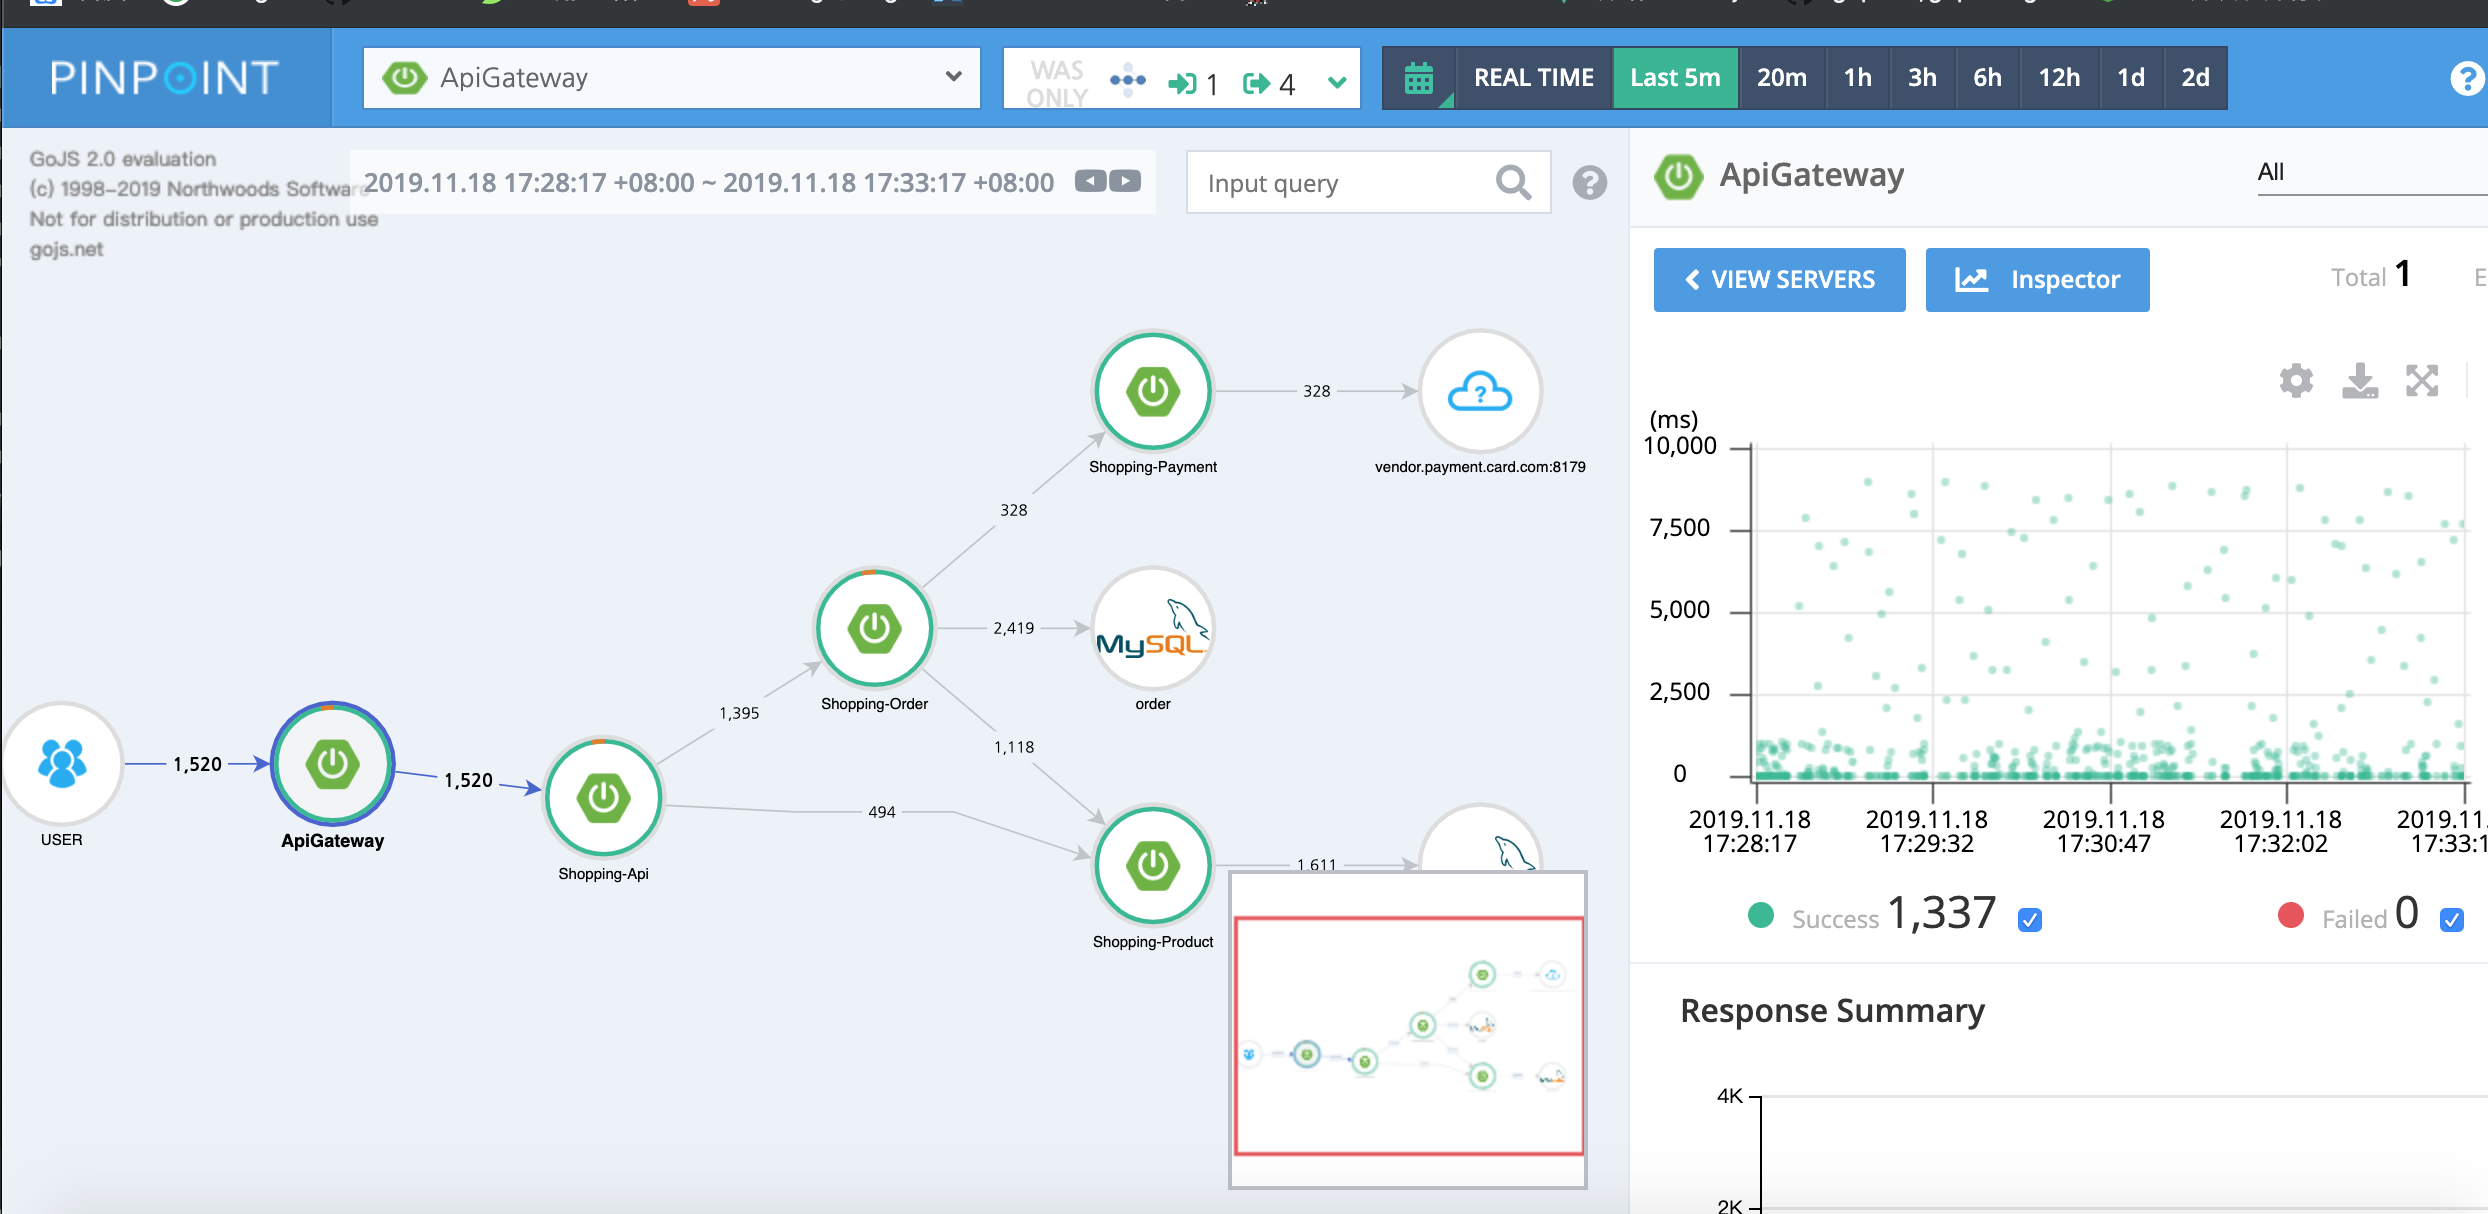This screenshot has width=2488, height=1214.
Task: Expand scatter chart to fullscreen
Action: (2422, 381)
